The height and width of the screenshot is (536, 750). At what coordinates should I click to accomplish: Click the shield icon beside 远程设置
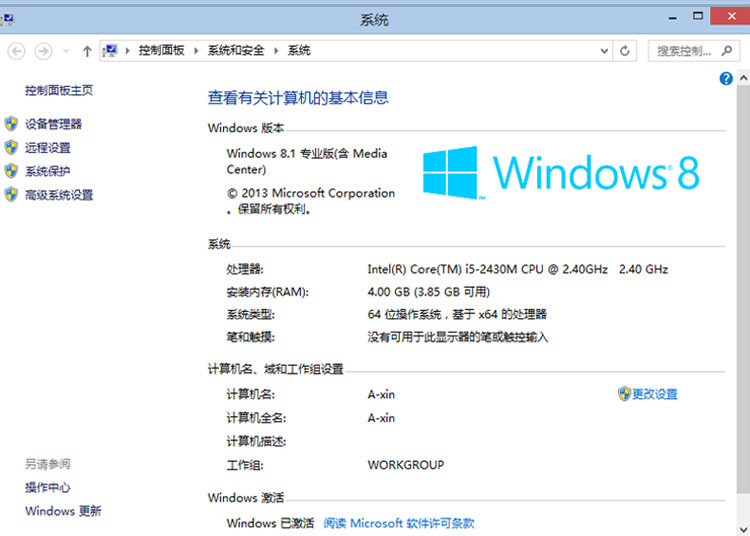(x=11, y=147)
